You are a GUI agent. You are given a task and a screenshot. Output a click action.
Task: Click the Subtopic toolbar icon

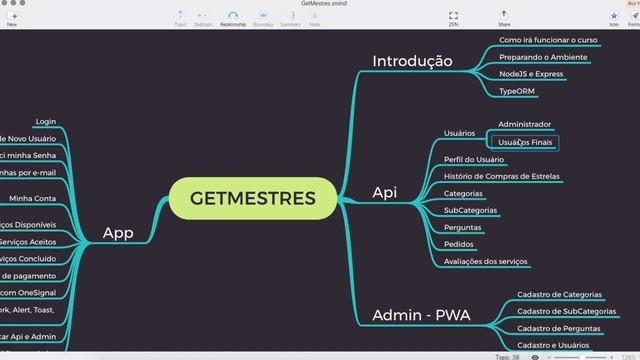pos(203,16)
